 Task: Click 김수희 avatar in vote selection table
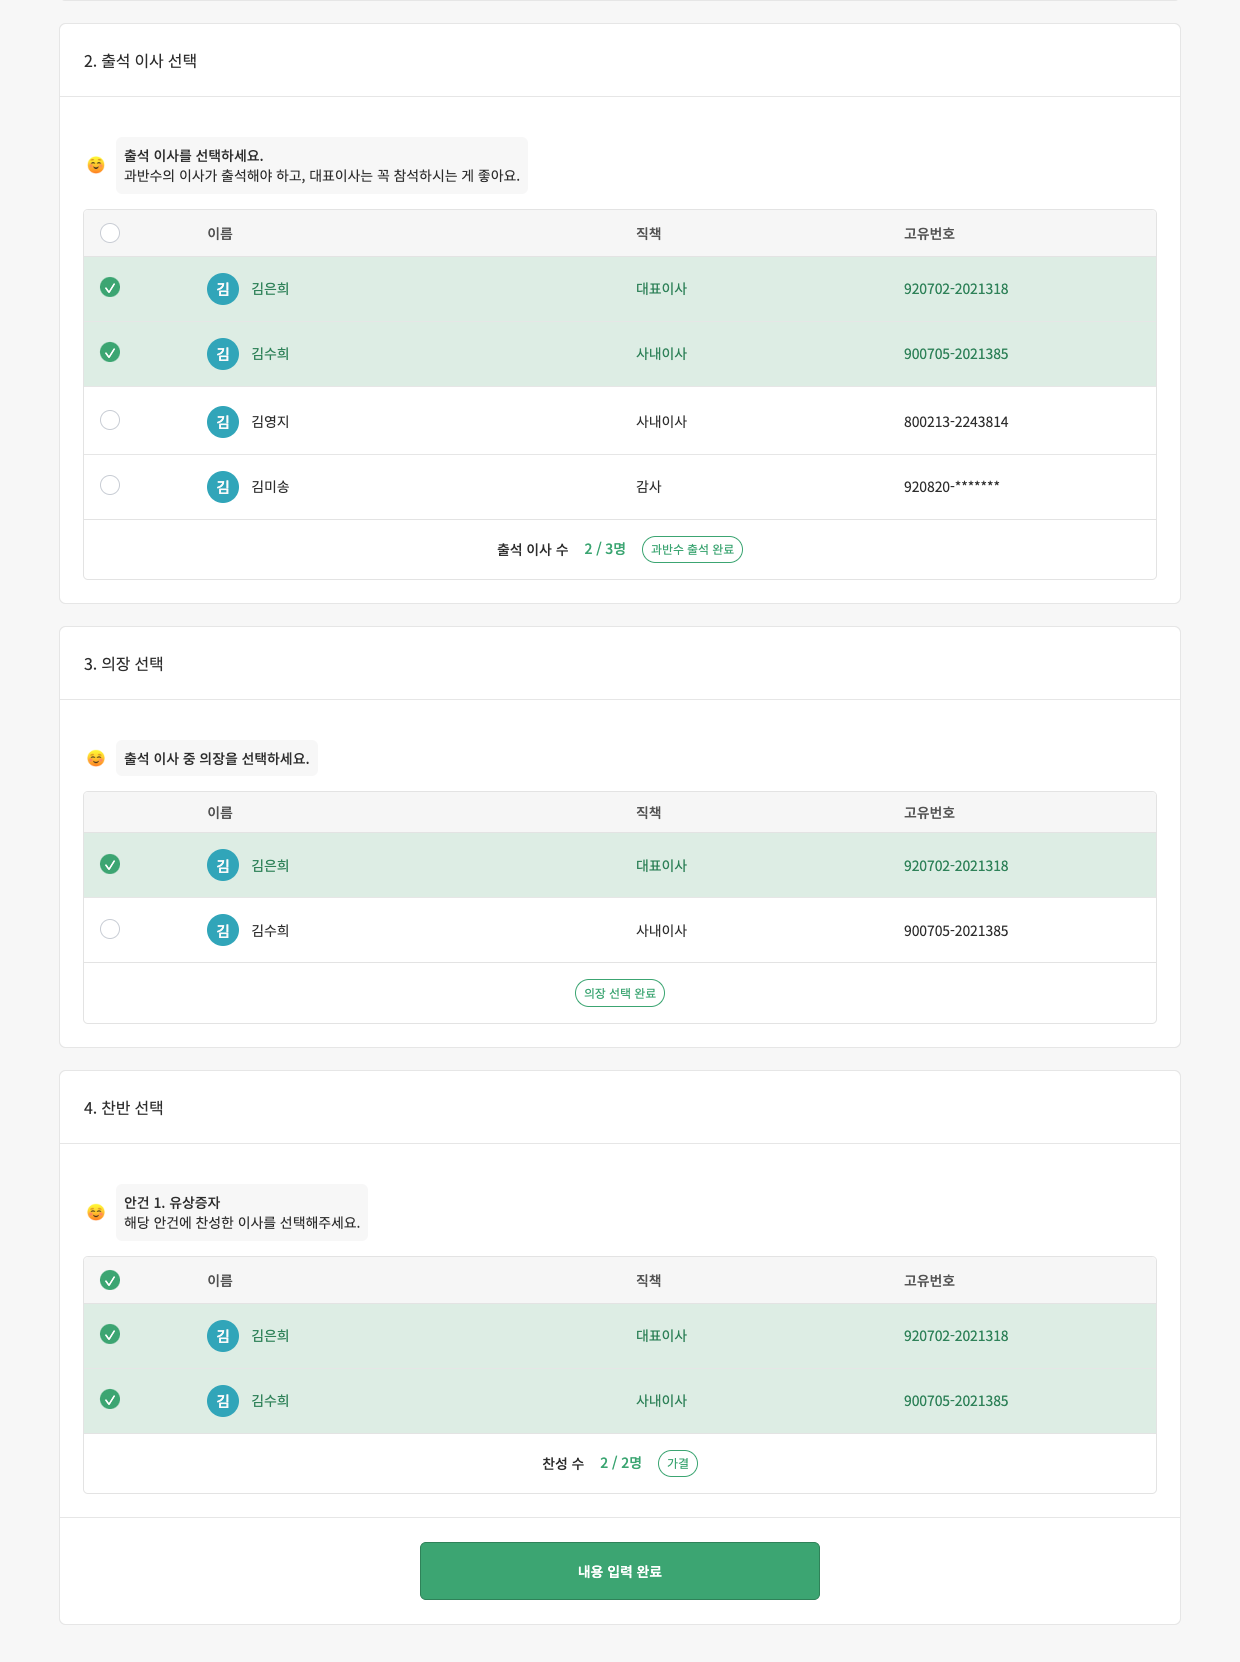pyautogui.click(x=222, y=1401)
